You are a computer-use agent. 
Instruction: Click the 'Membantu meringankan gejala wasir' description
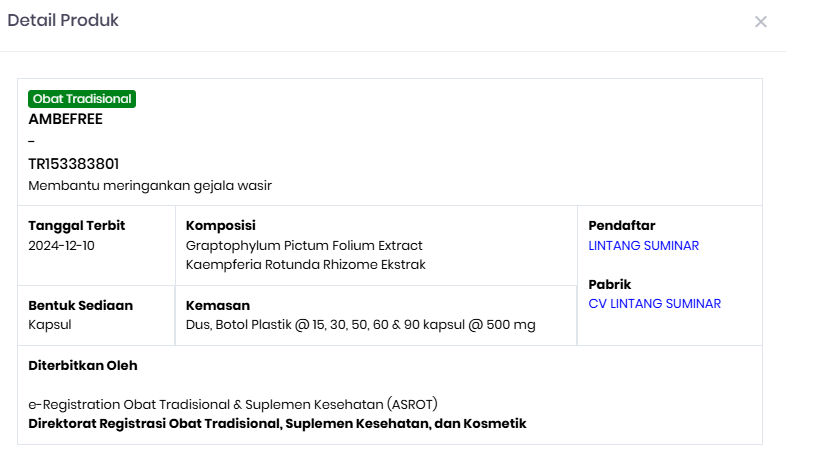(150, 186)
